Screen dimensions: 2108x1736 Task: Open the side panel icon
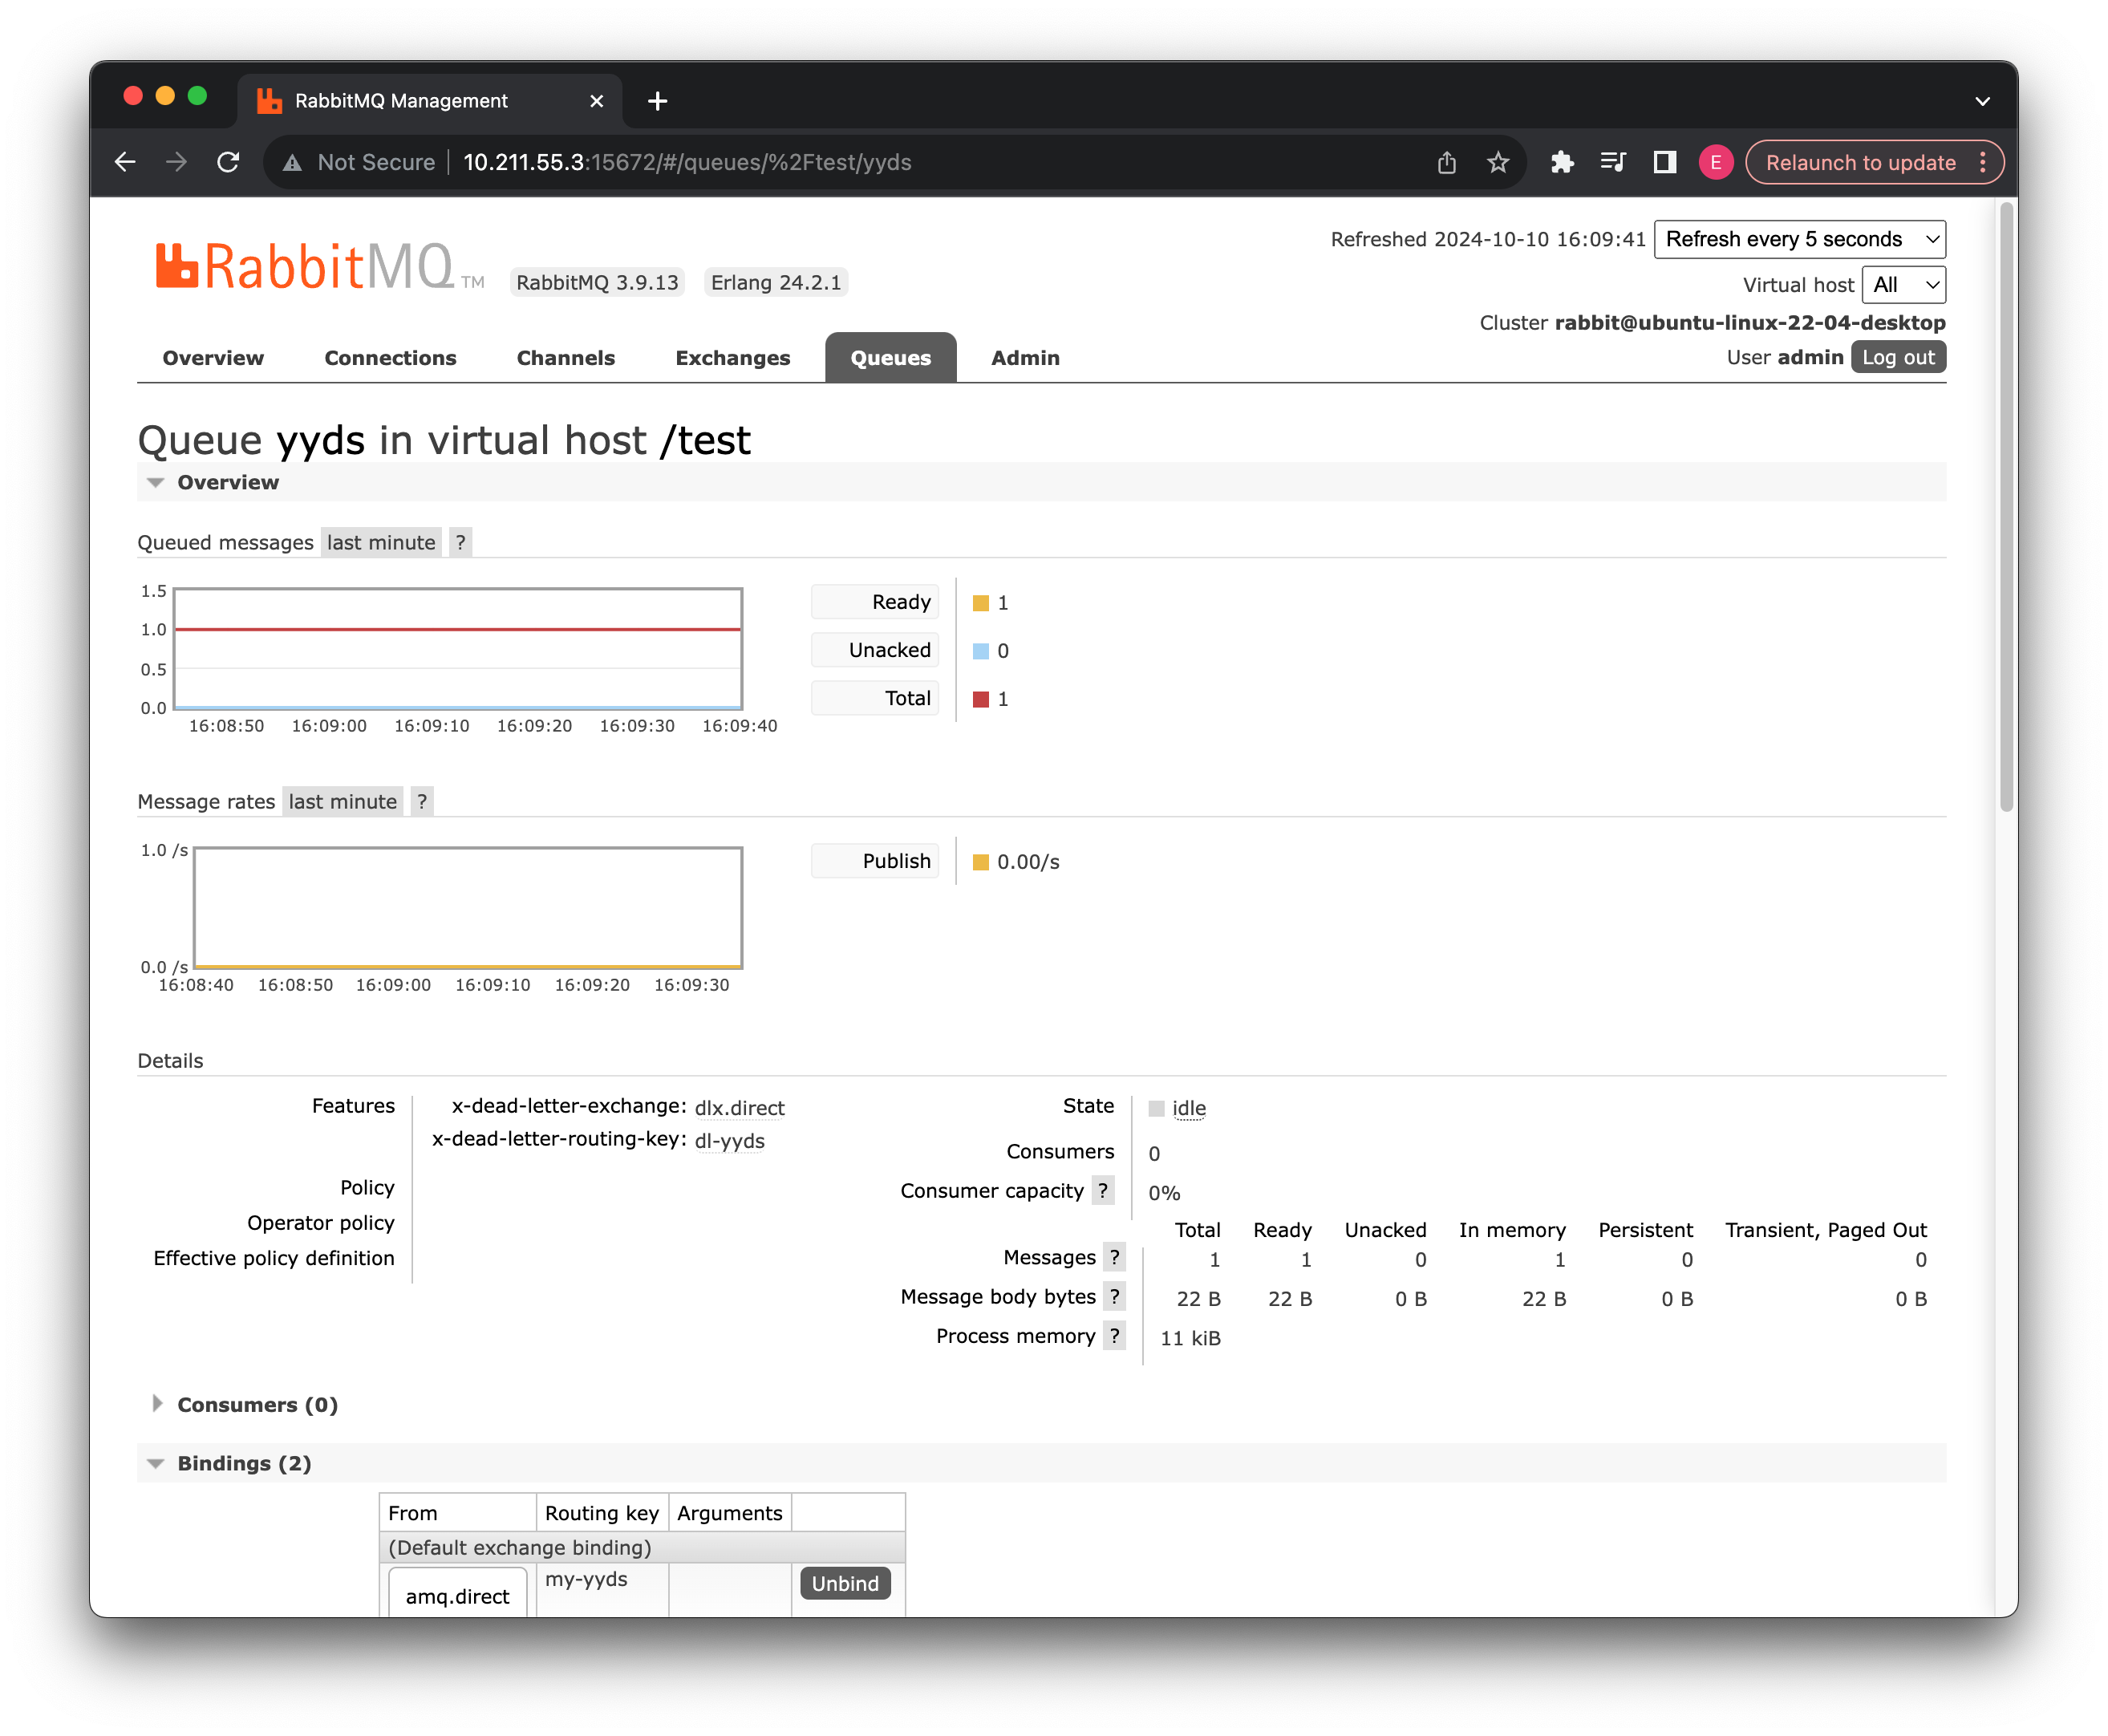(1664, 162)
